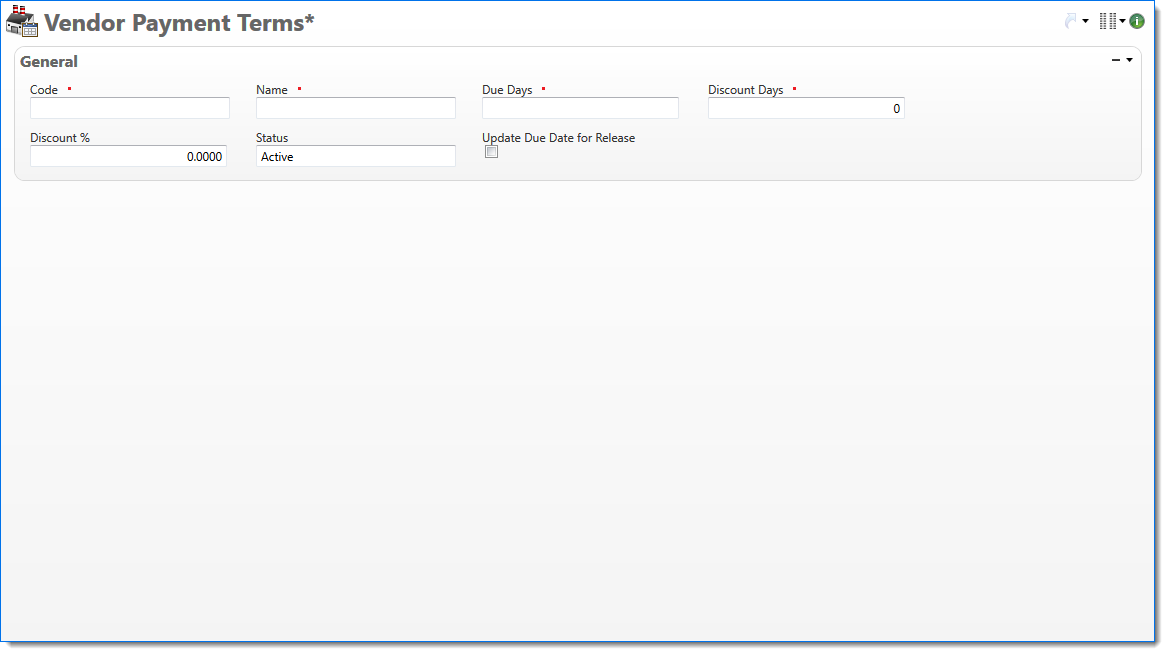Click the Status field showing Active
Viewport: 1167px width, 654px height.
coord(356,157)
